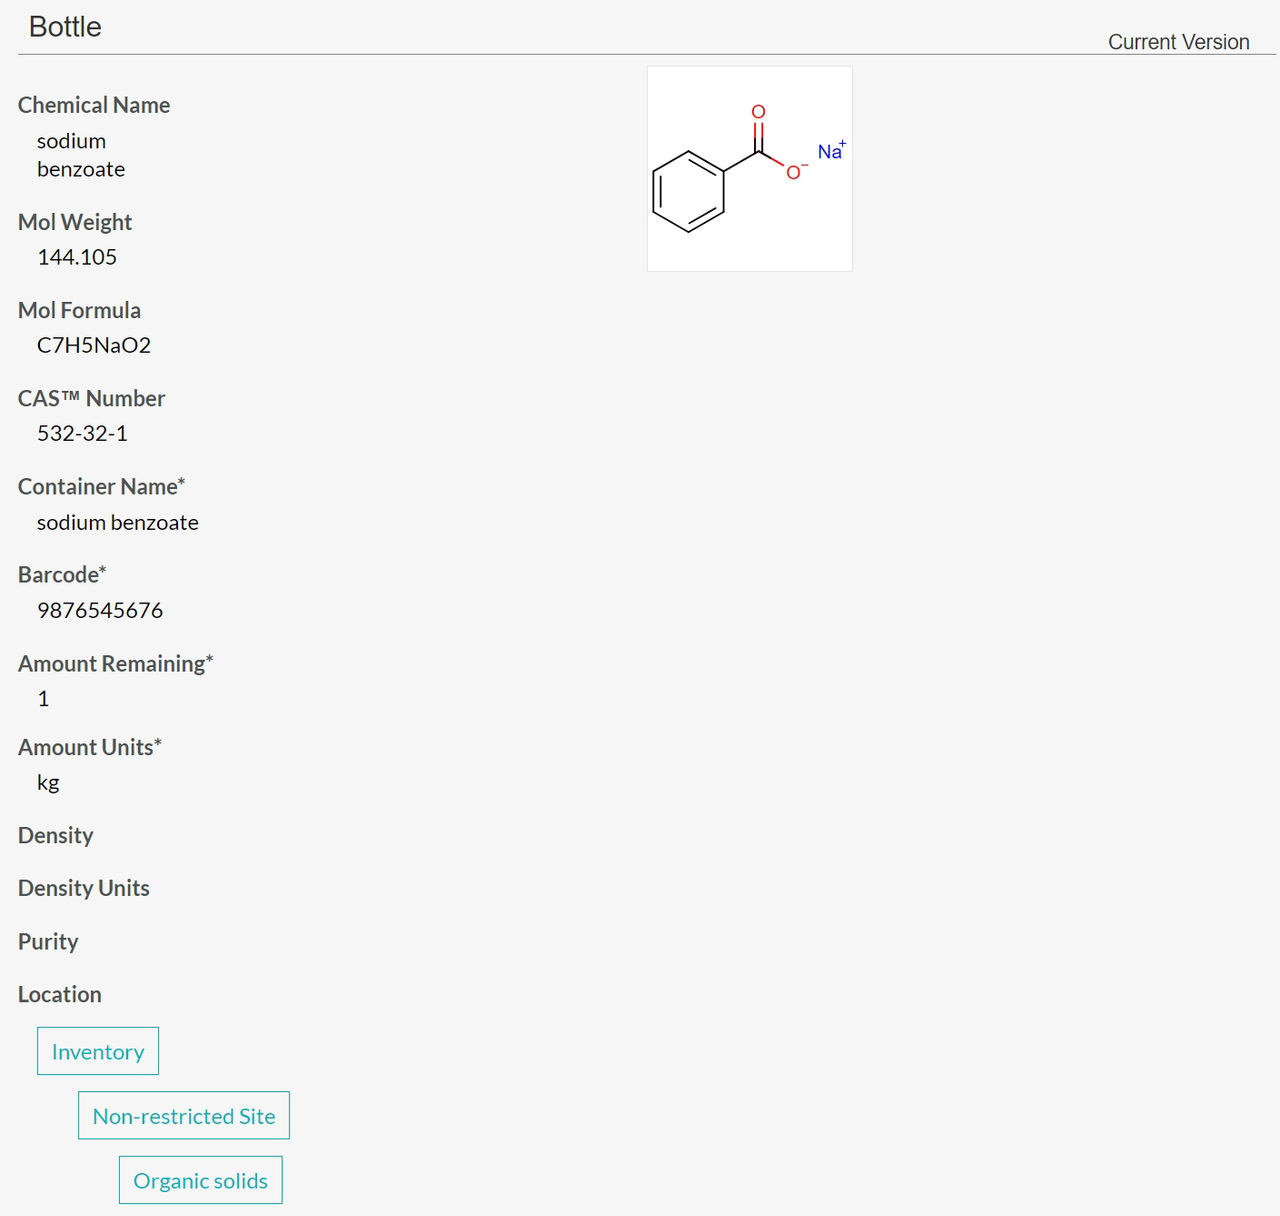Click the Chemical Name field label

coord(94,105)
